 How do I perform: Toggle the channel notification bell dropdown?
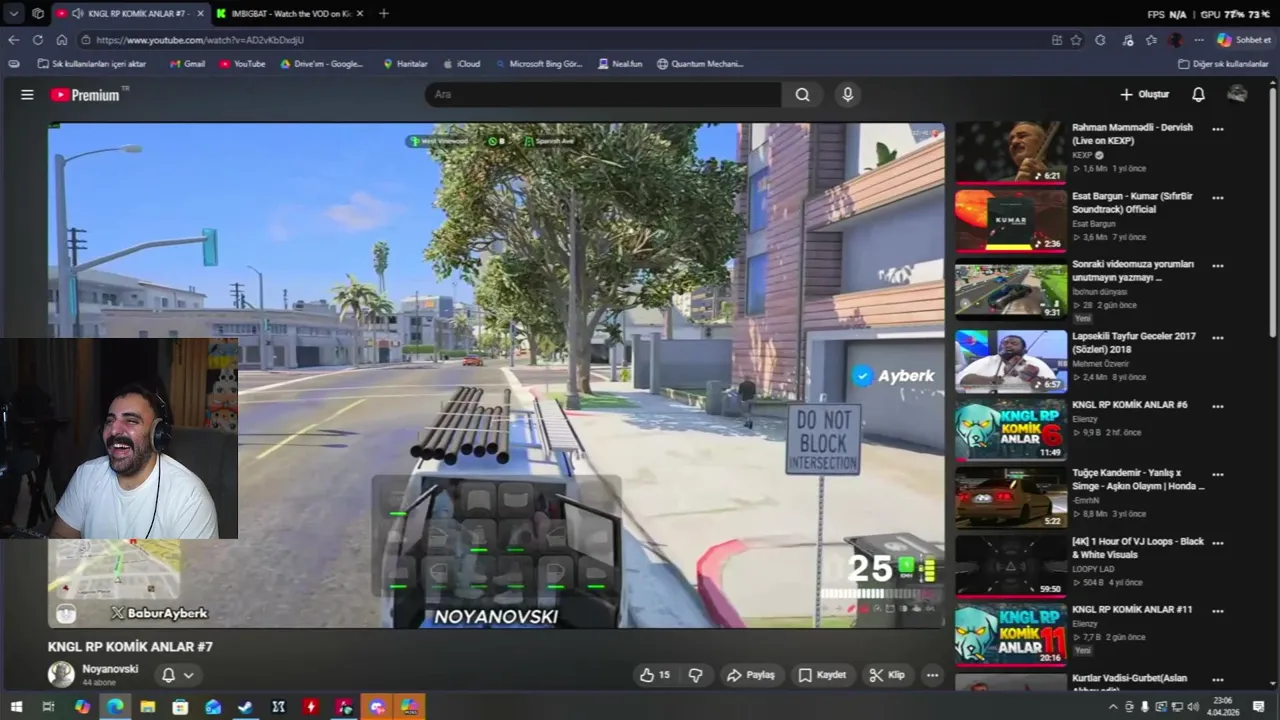click(x=177, y=675)
